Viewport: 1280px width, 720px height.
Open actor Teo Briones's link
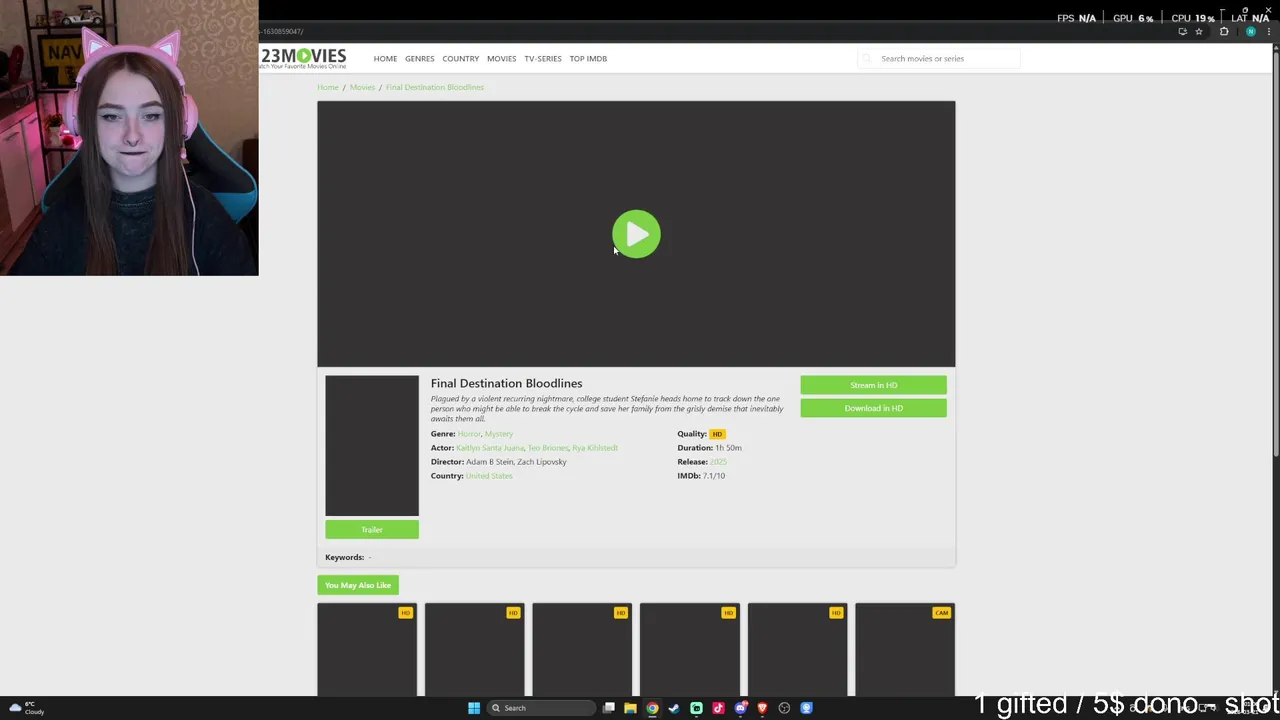[x=548, y=448]
